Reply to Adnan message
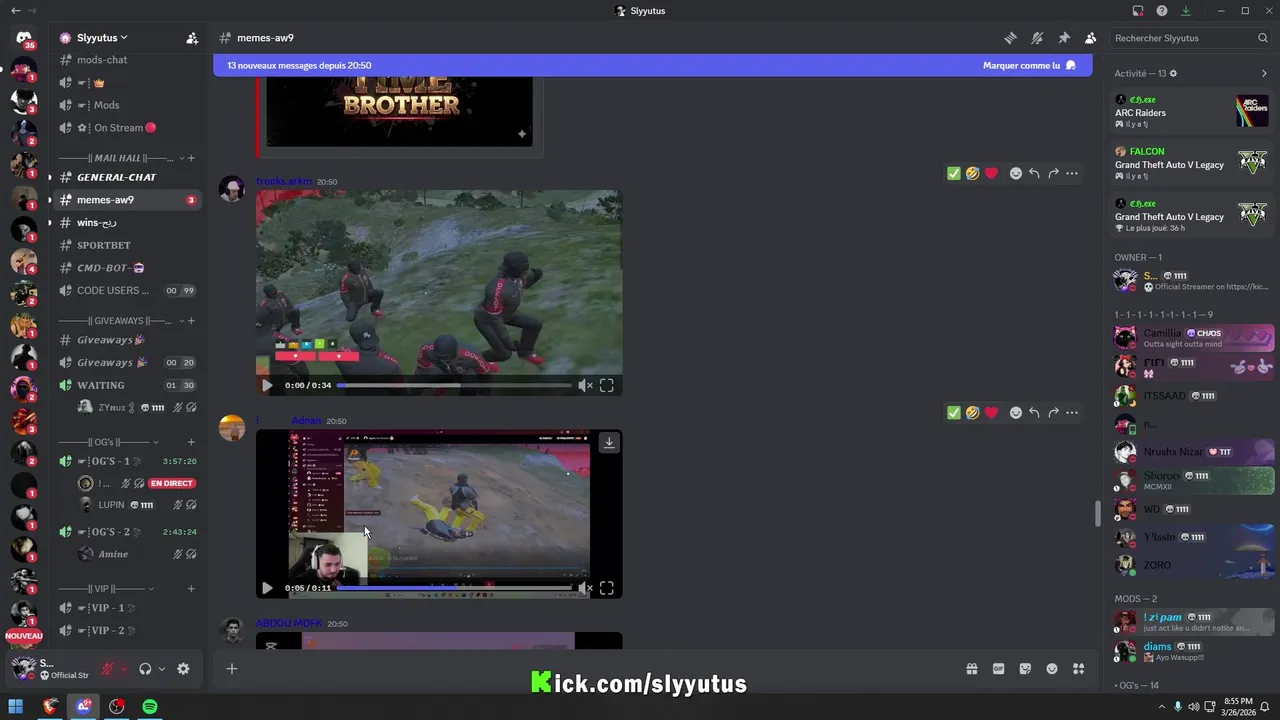The height and width of the screenshot is (720, 1280). click(1034, 412)
